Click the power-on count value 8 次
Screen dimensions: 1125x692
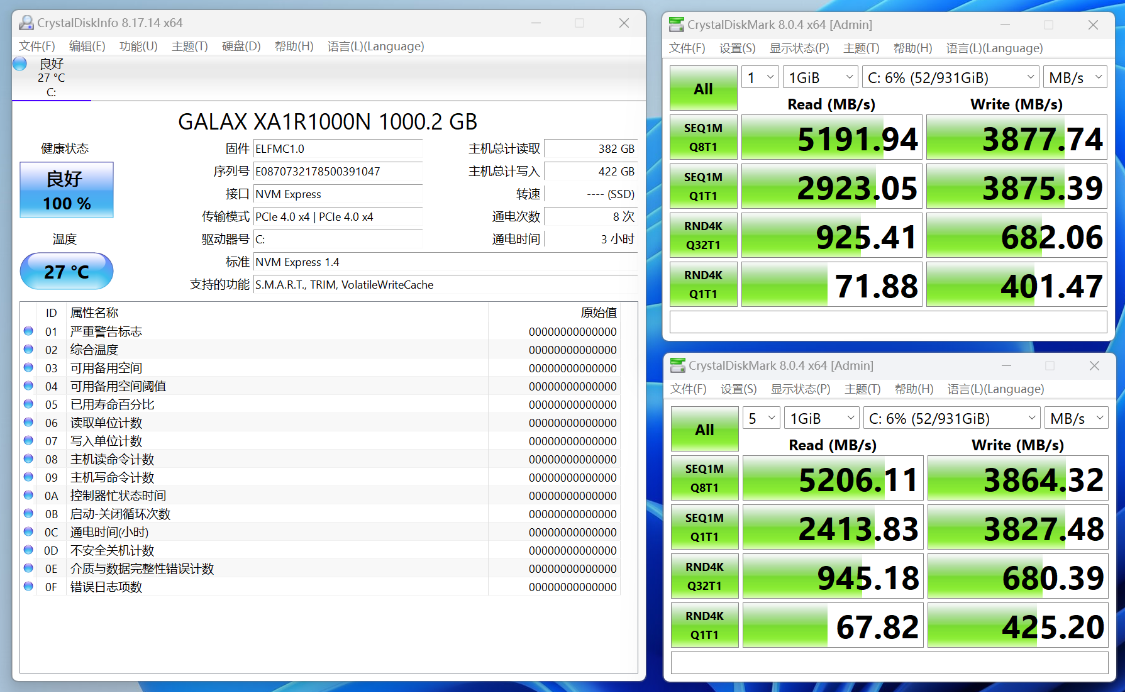(590, 217)
